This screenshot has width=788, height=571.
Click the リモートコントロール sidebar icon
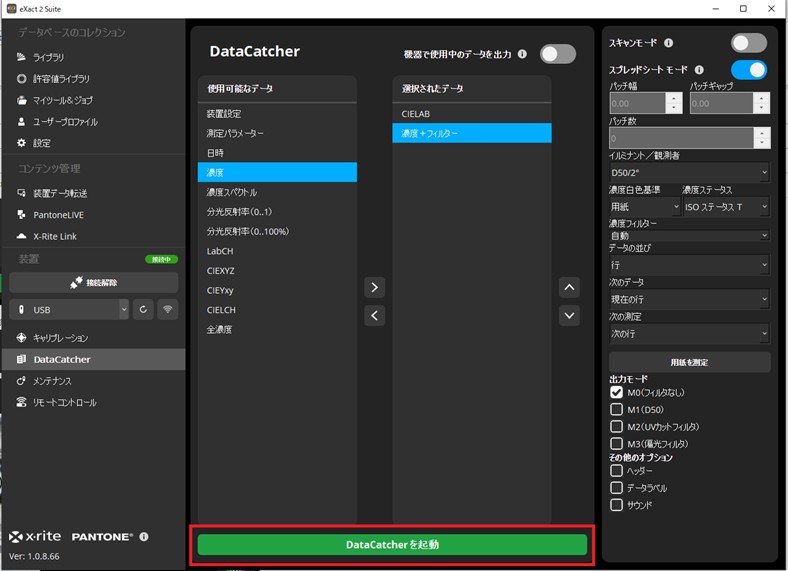click(22, 402)
